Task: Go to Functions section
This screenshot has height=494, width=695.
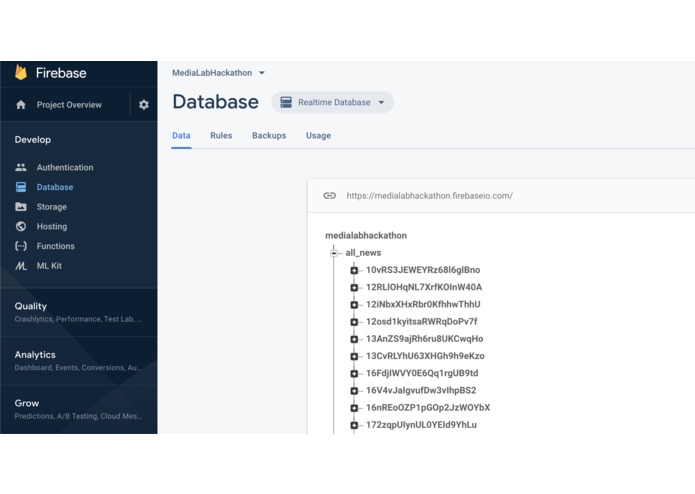Action: [x=56, y=246]
